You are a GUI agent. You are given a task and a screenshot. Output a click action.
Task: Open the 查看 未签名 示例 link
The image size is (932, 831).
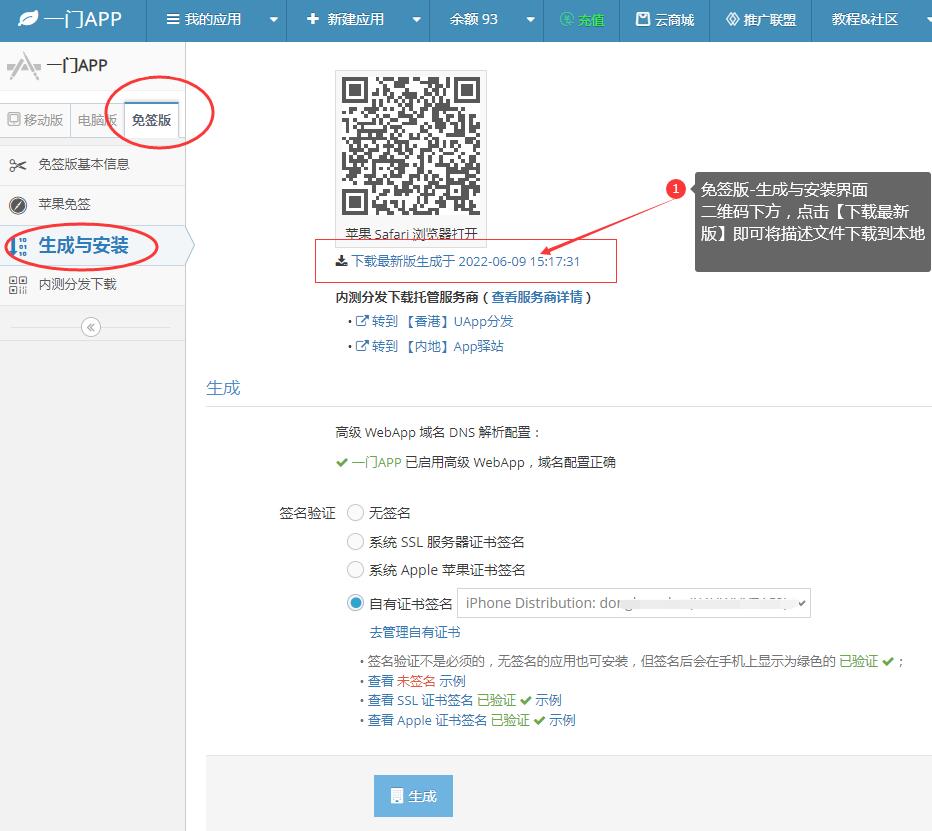point(416,681)
